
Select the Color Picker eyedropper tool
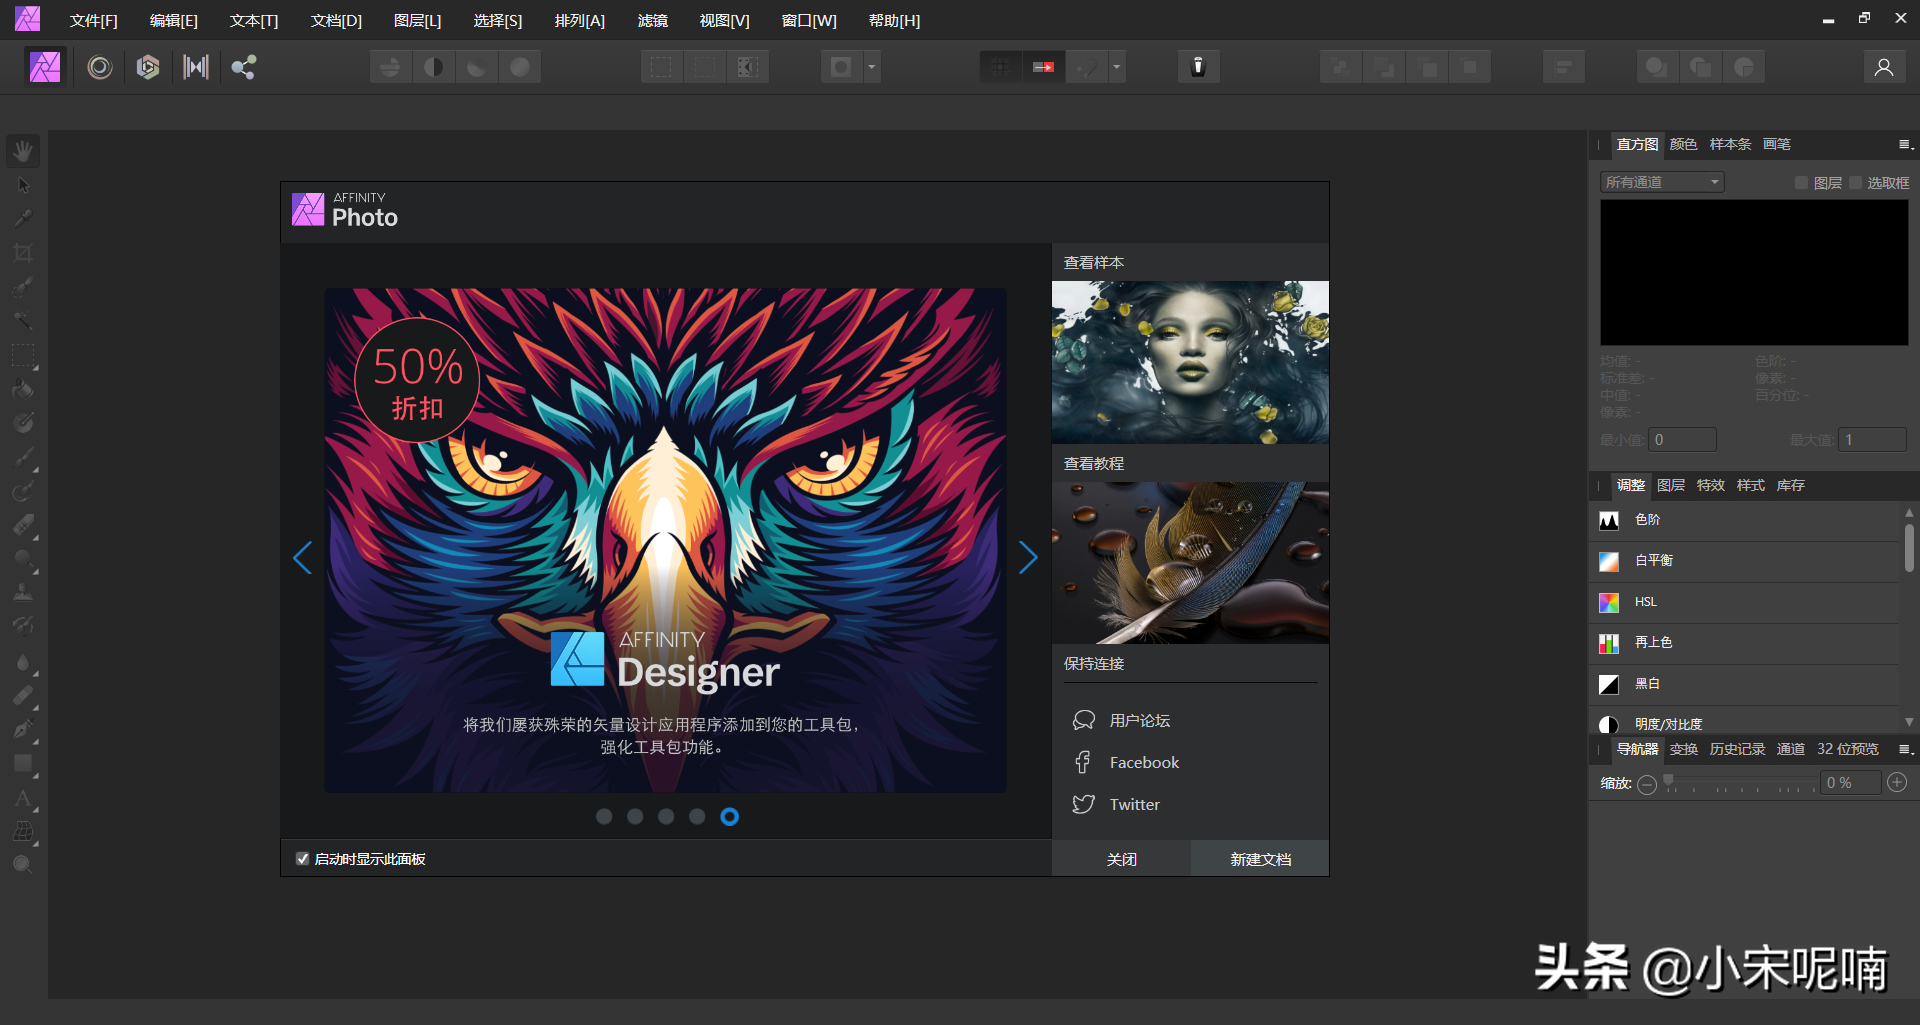[23, 219]
